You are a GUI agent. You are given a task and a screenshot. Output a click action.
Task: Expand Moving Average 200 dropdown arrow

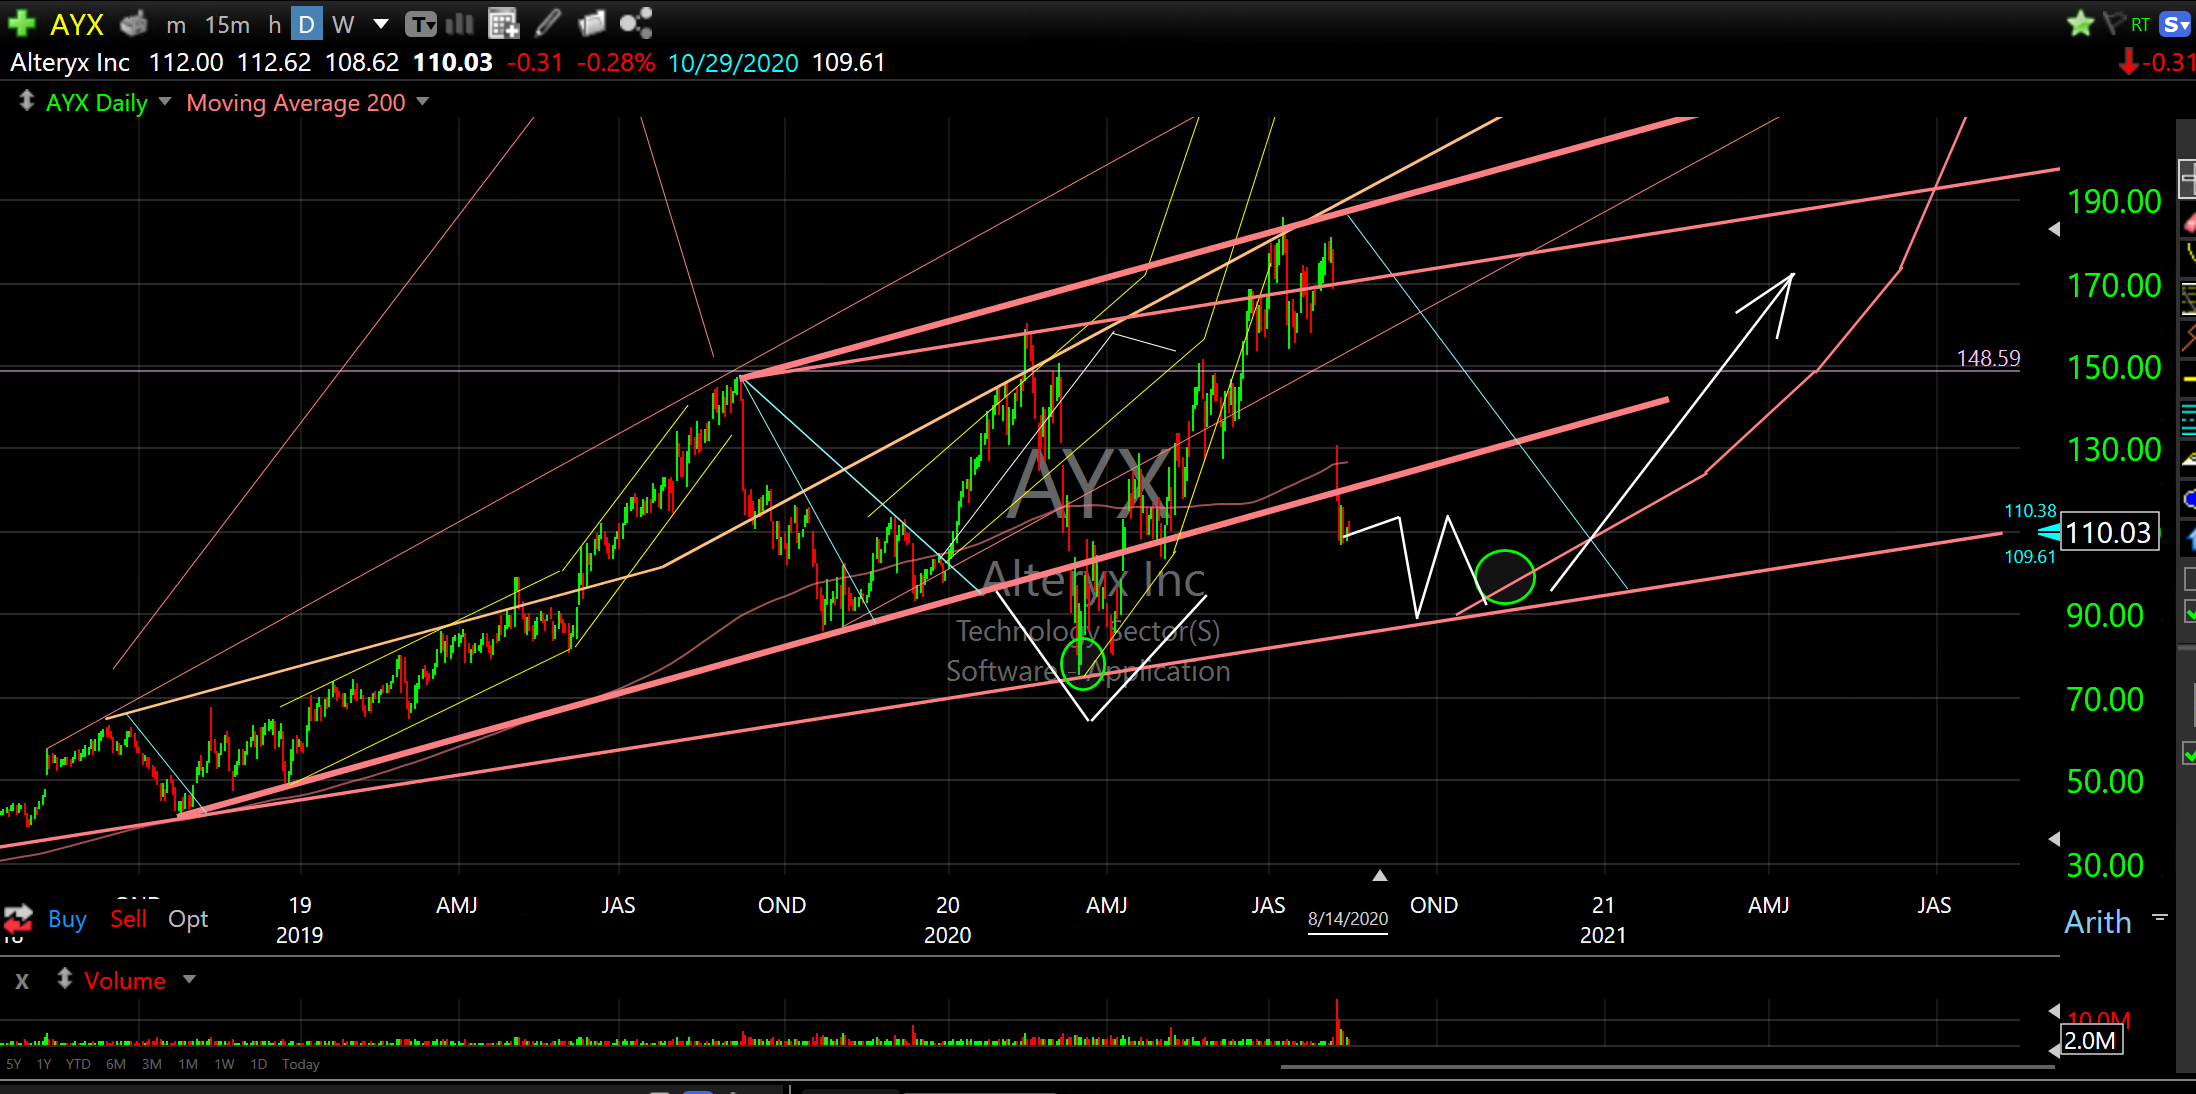point(422,101)
